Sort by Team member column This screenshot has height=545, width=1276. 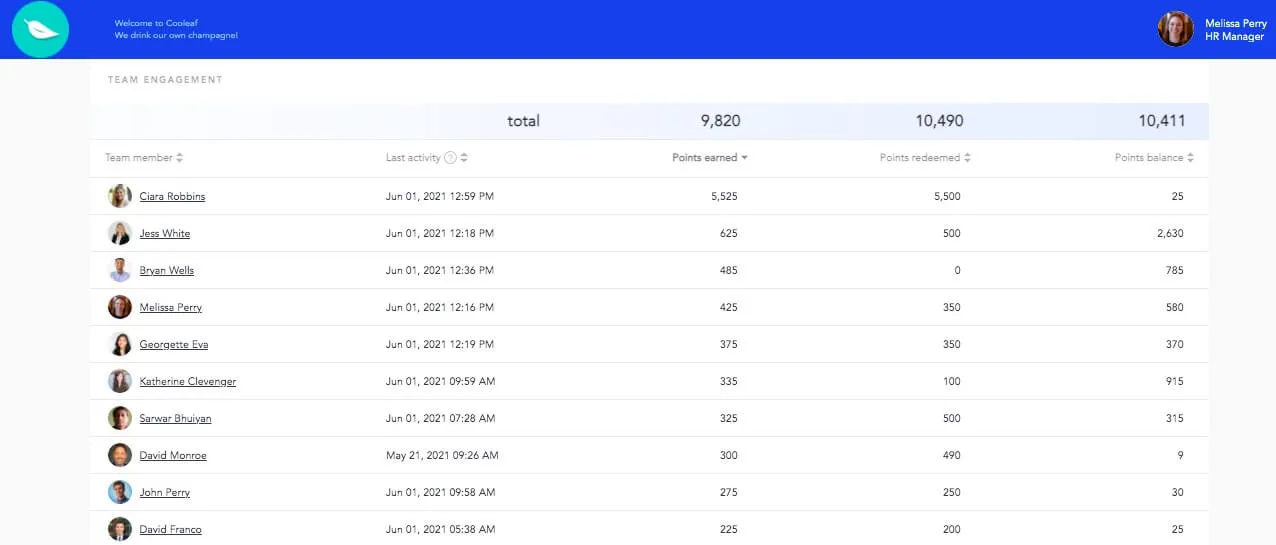[x=144, y=158]
